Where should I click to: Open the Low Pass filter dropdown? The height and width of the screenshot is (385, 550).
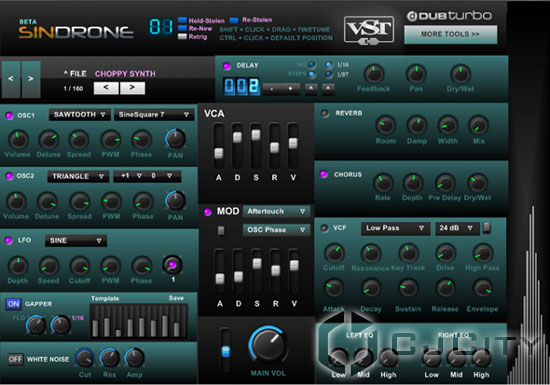[395, 228]
